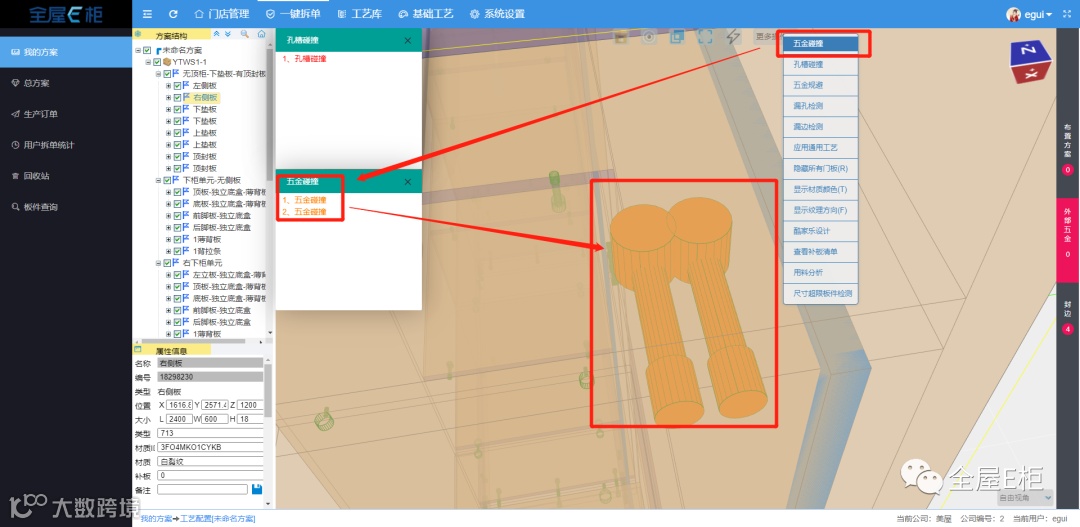Click the lightning bolt icon in viewport toolbar
1080x527 pixels.
tap(733, 37)
